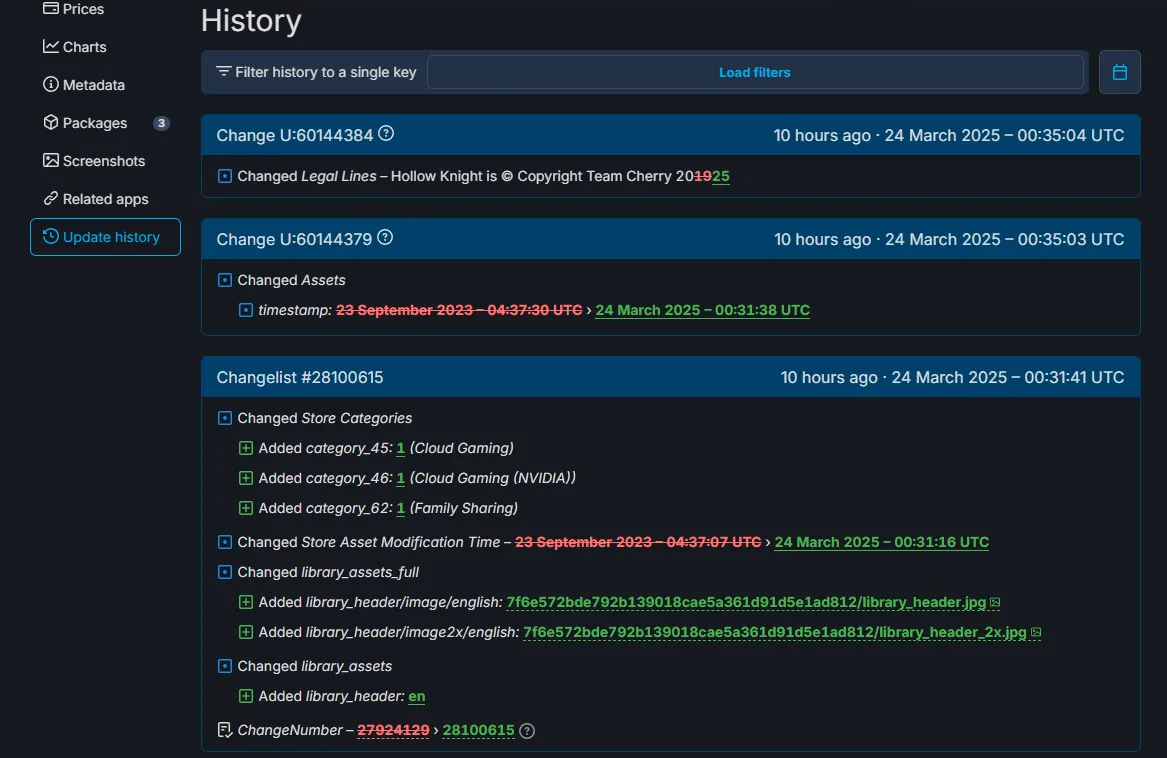
Task: Click the square icon beside Changed Legal Lines
Action: pos(225,176)
